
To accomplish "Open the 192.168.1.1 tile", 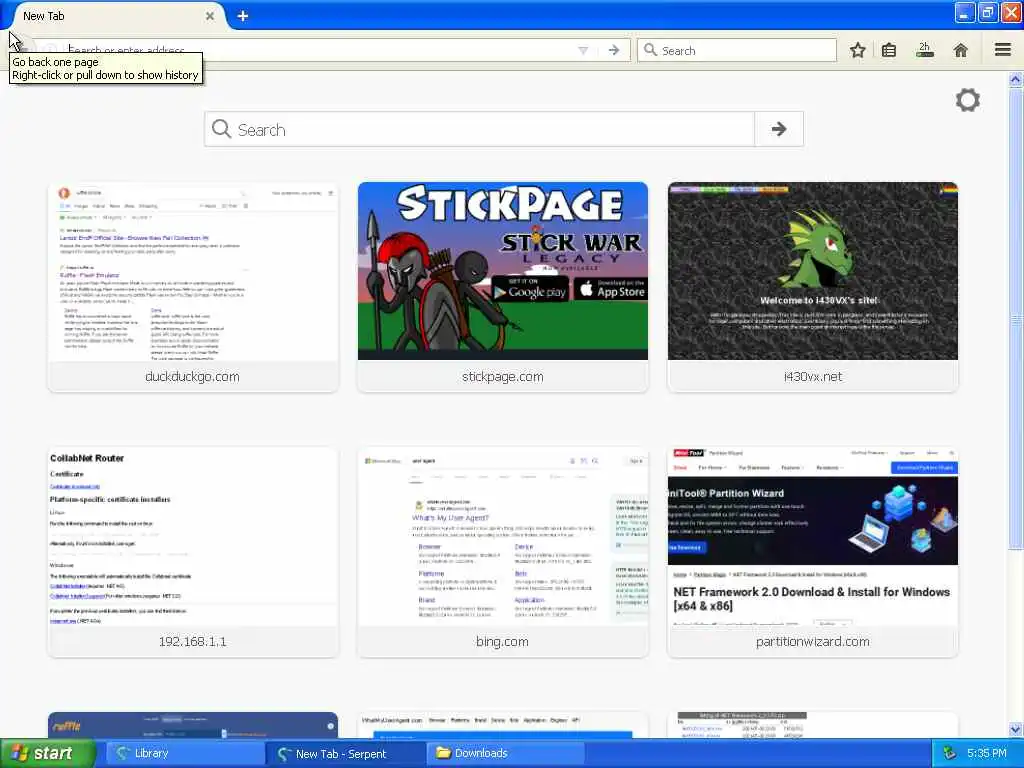I will click(x=193, y=552).
